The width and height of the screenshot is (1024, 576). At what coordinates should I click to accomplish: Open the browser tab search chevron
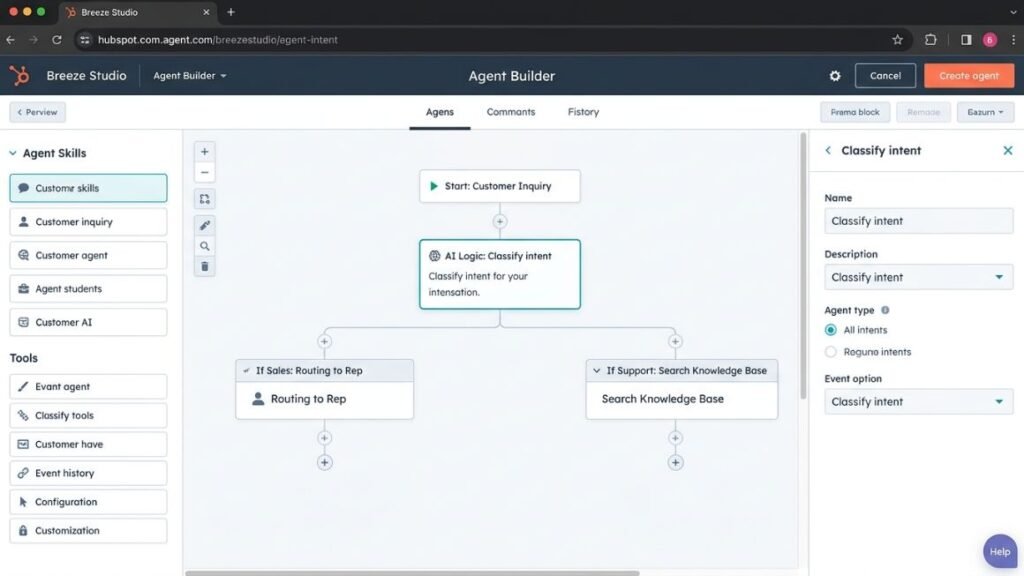coord(1013,12)
